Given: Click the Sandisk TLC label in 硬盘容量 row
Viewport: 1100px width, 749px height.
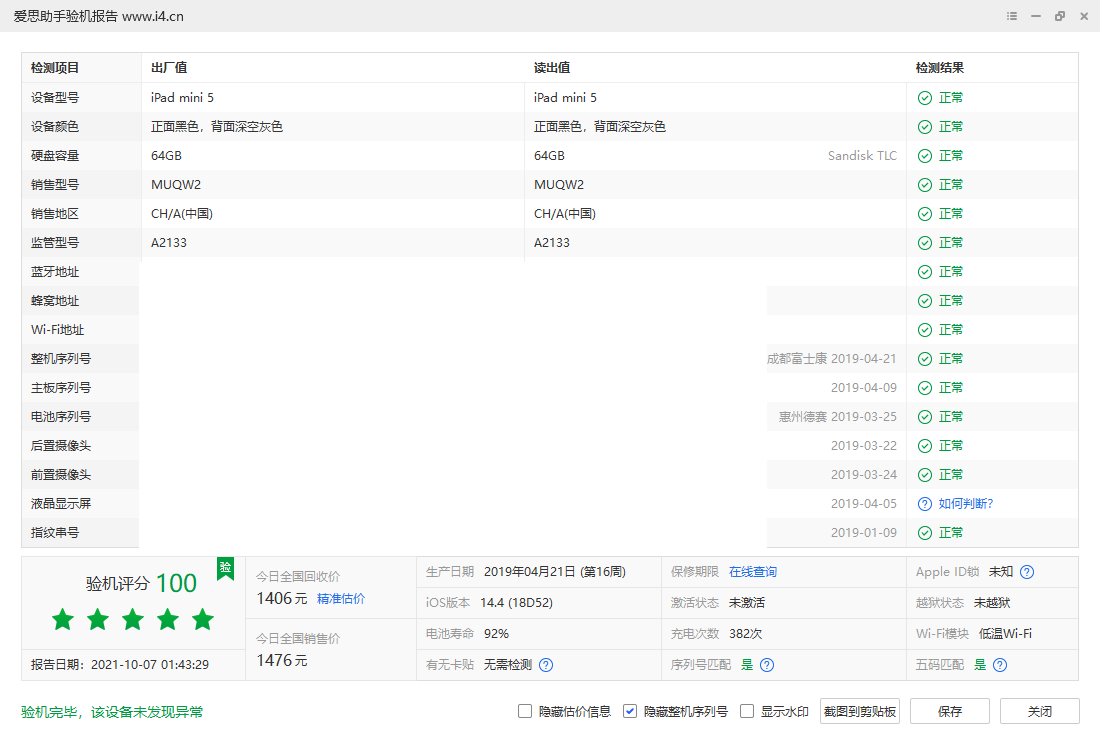Looking at the screenshot, I should pos(862,155).
